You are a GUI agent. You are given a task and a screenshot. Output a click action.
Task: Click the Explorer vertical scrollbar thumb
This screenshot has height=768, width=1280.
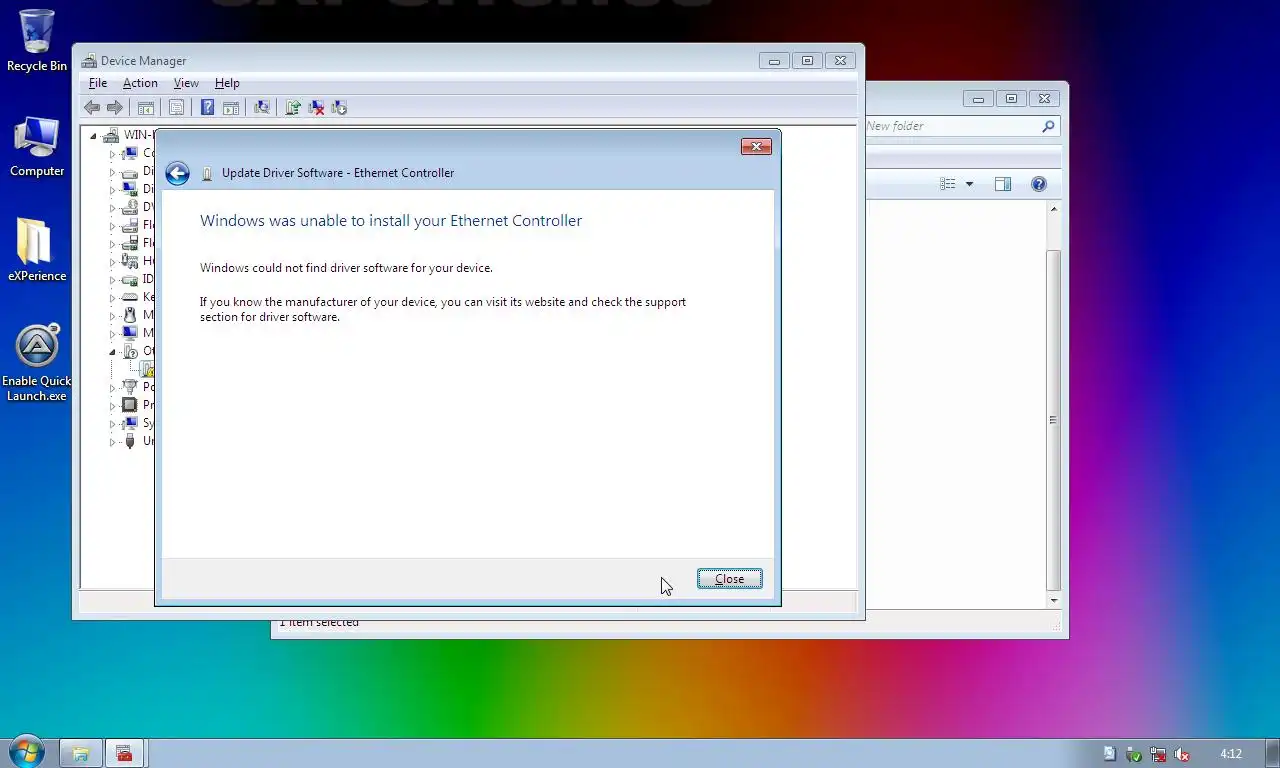point(1053,420)
